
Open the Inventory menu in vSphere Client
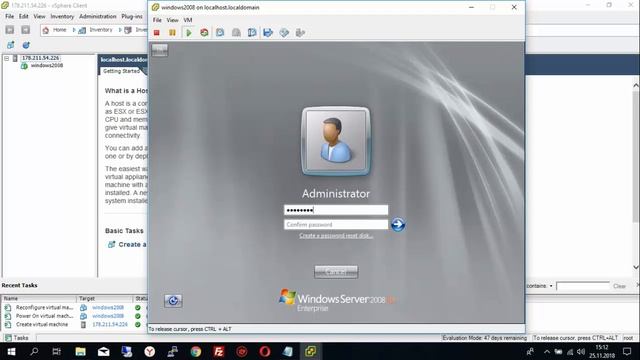tap(62, 16)
